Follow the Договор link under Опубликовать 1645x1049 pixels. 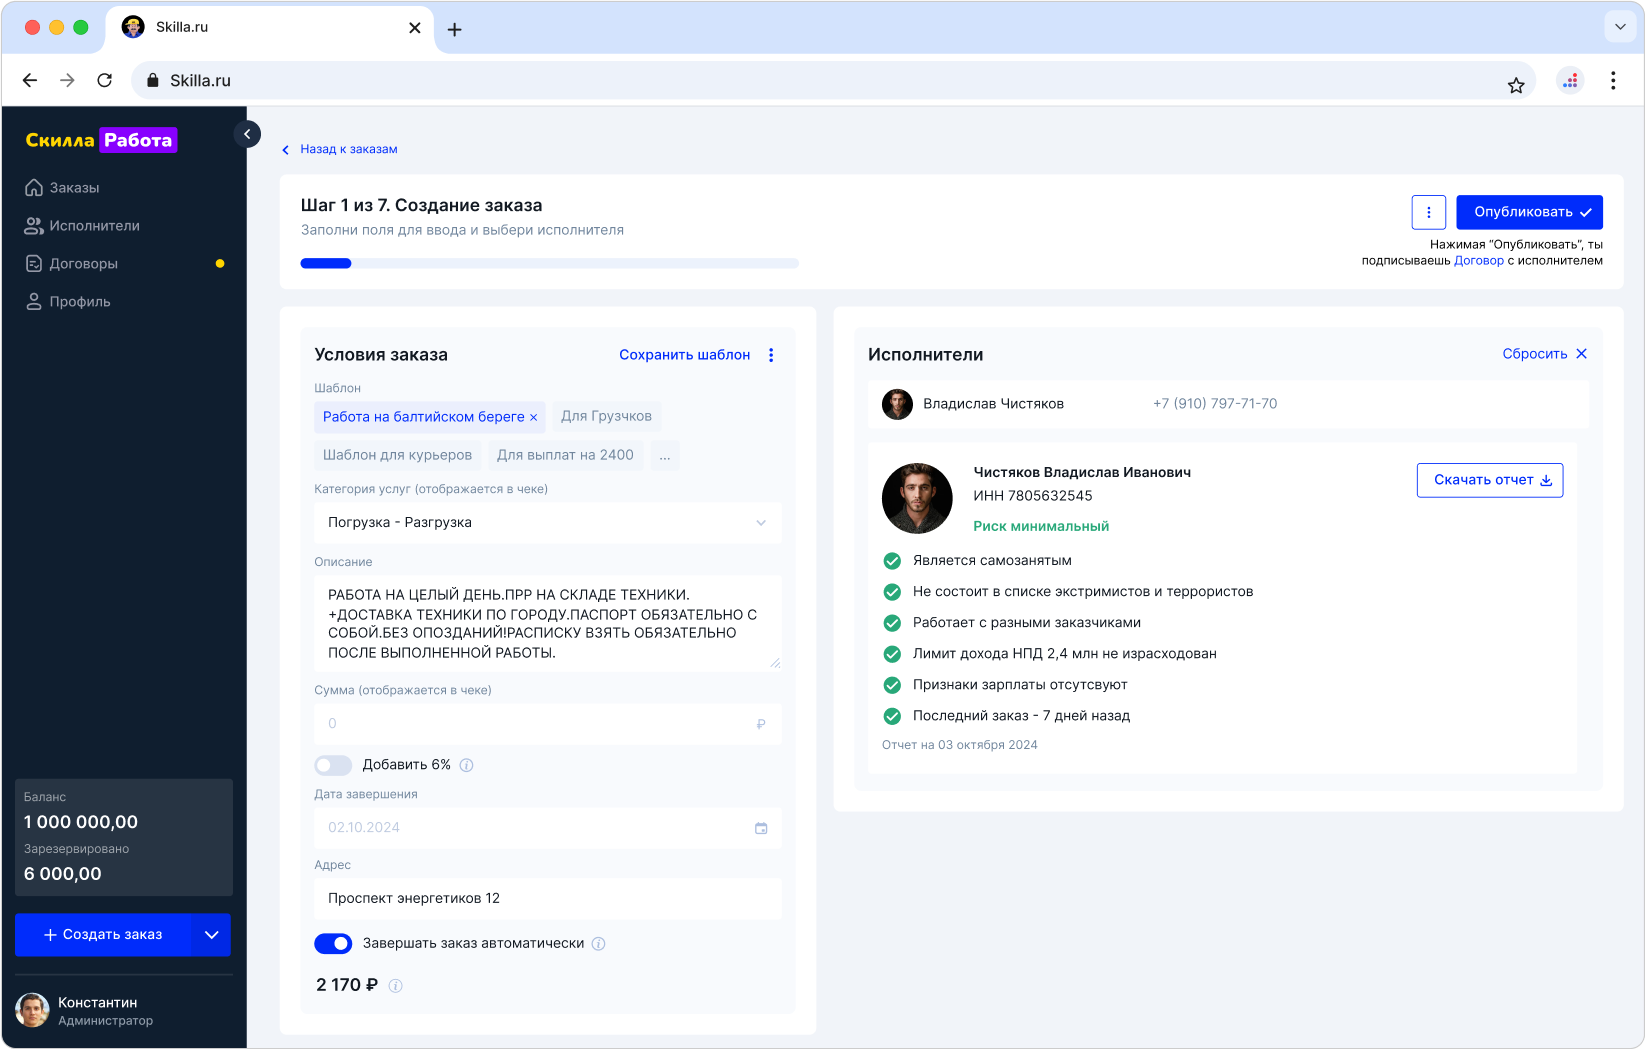click(x=1479, y=260)
